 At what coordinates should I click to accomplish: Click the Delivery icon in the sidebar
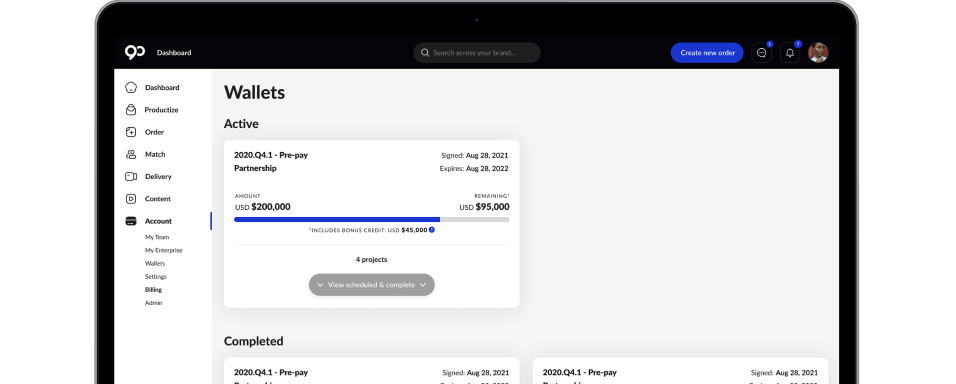click(130, 177)
